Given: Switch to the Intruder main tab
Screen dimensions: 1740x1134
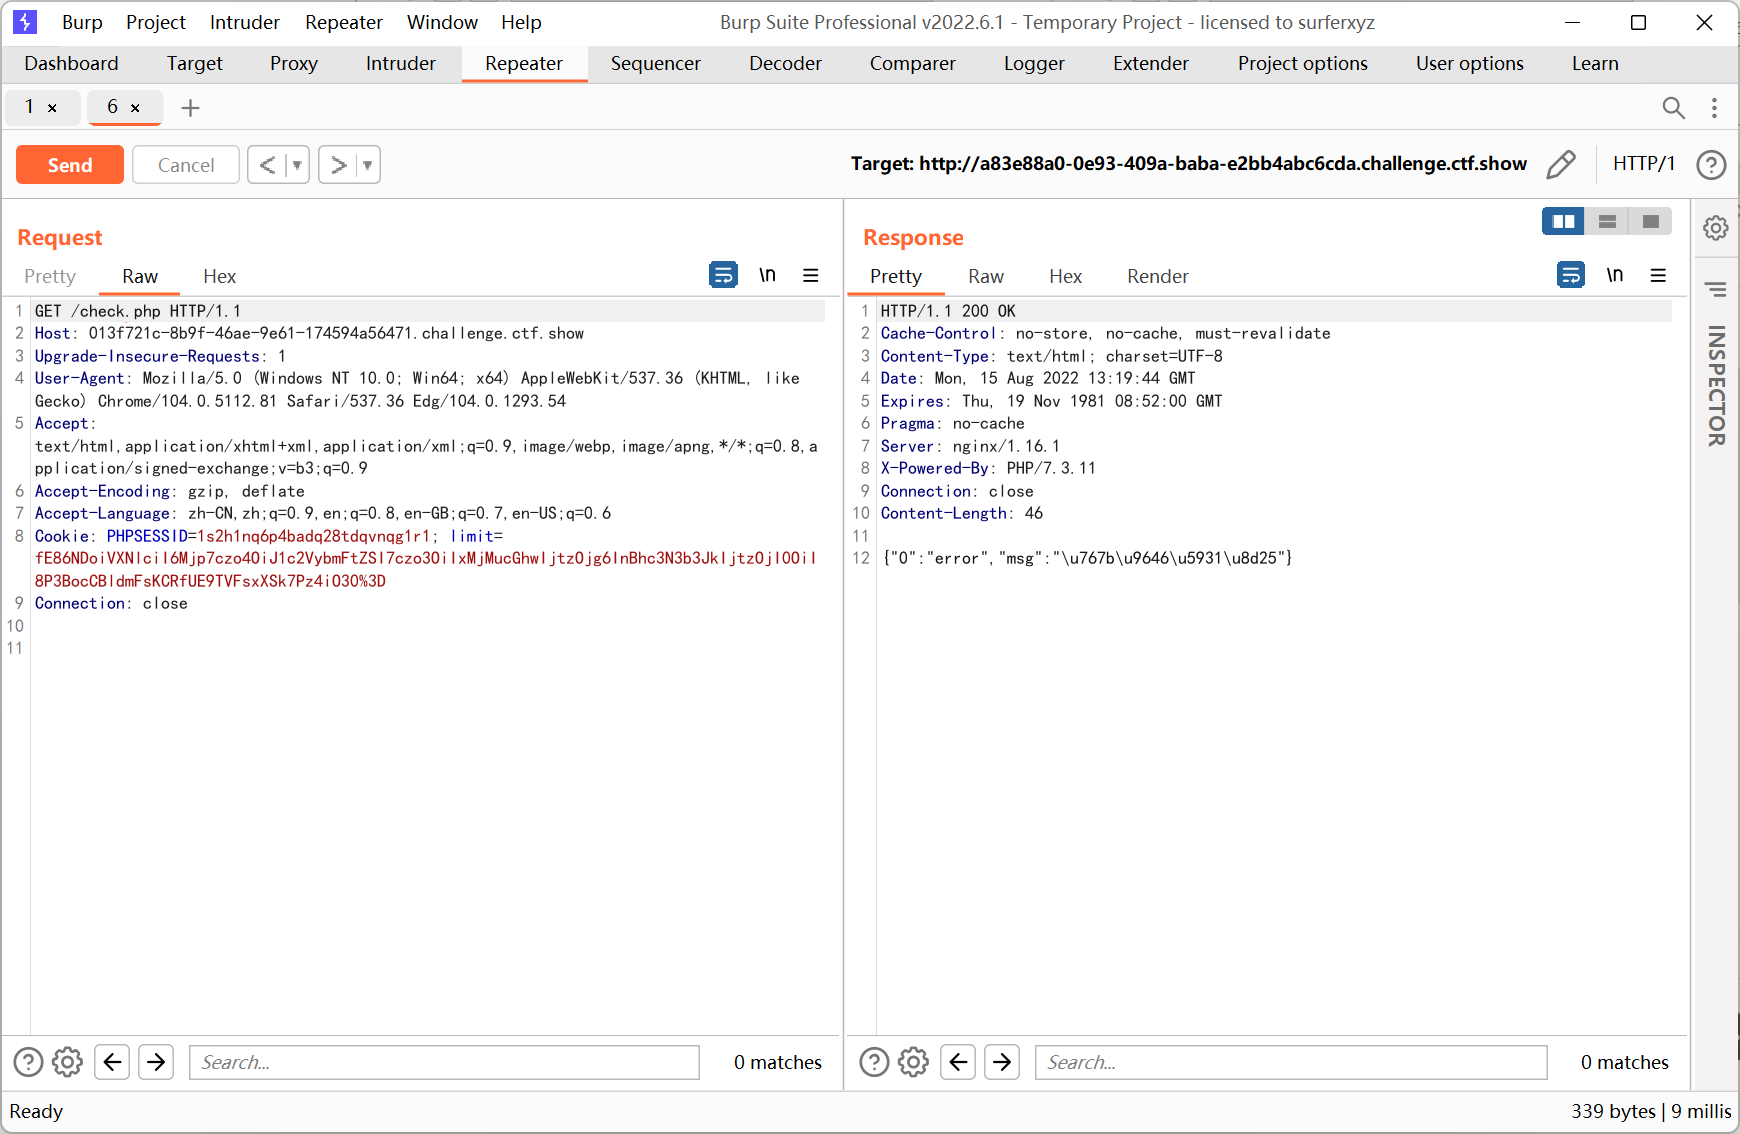Looking at the screenshot, I should tap(400, 63).
